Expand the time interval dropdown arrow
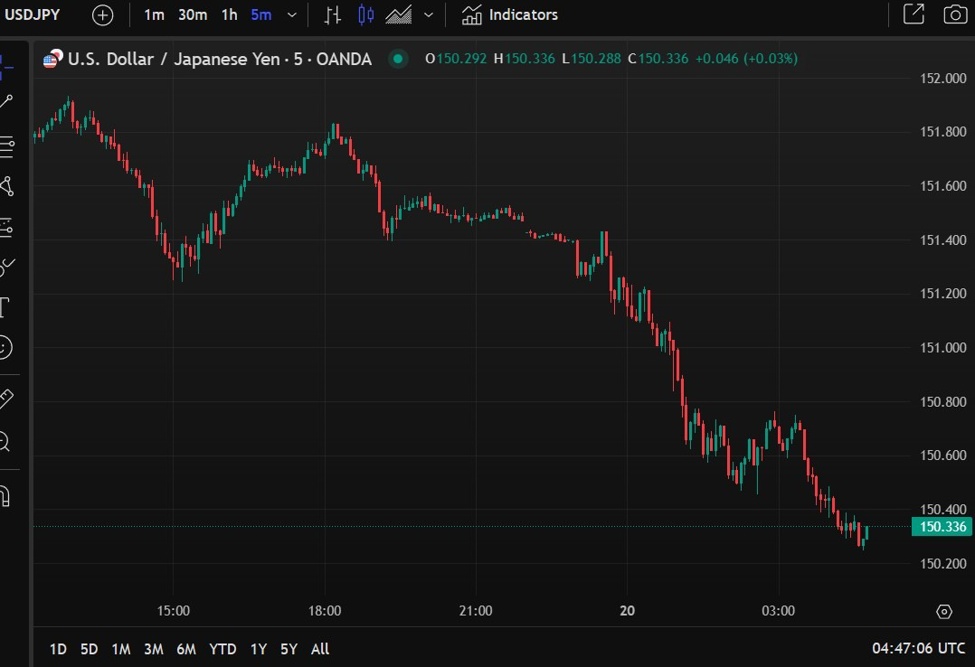Screen dimensions: 975x667 coord(291,15)
